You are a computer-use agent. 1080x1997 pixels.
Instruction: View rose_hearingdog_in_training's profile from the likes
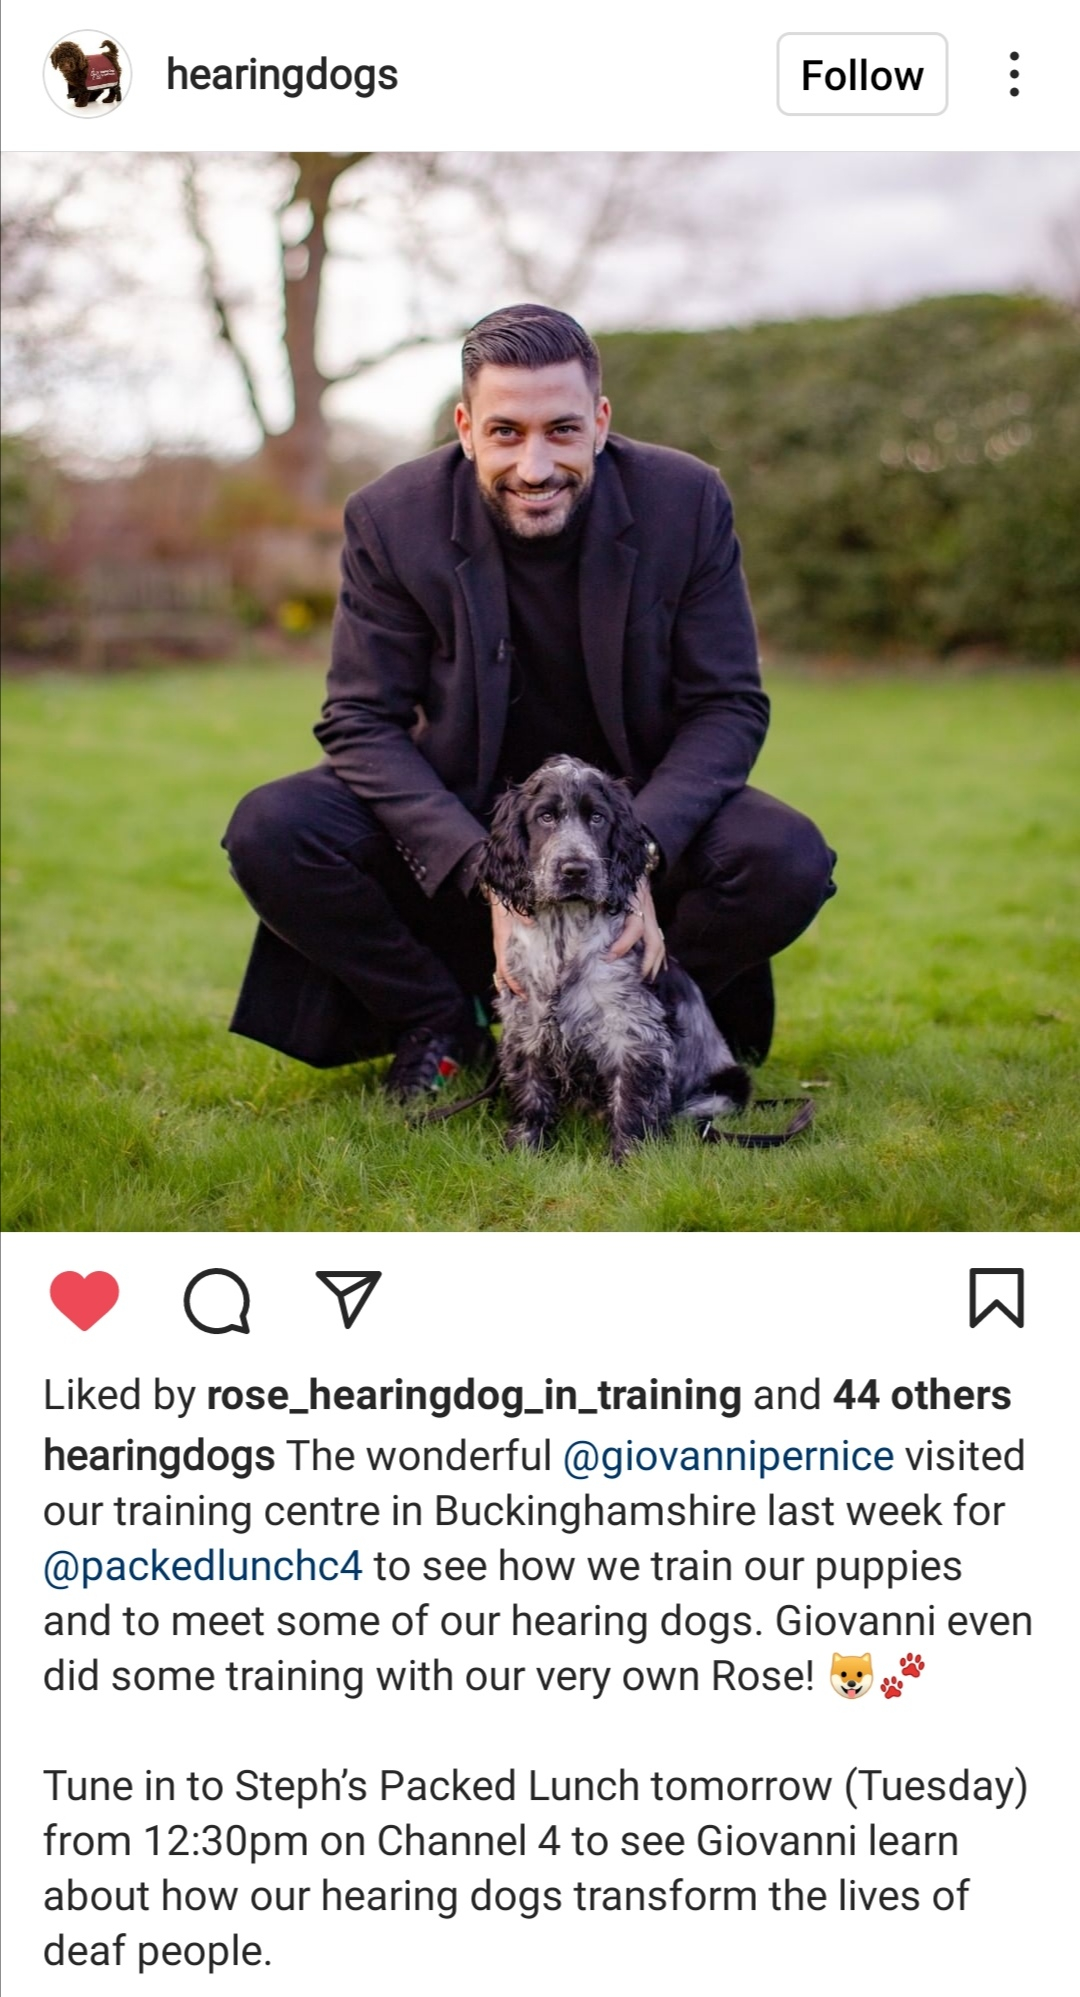coord(474,1395)
